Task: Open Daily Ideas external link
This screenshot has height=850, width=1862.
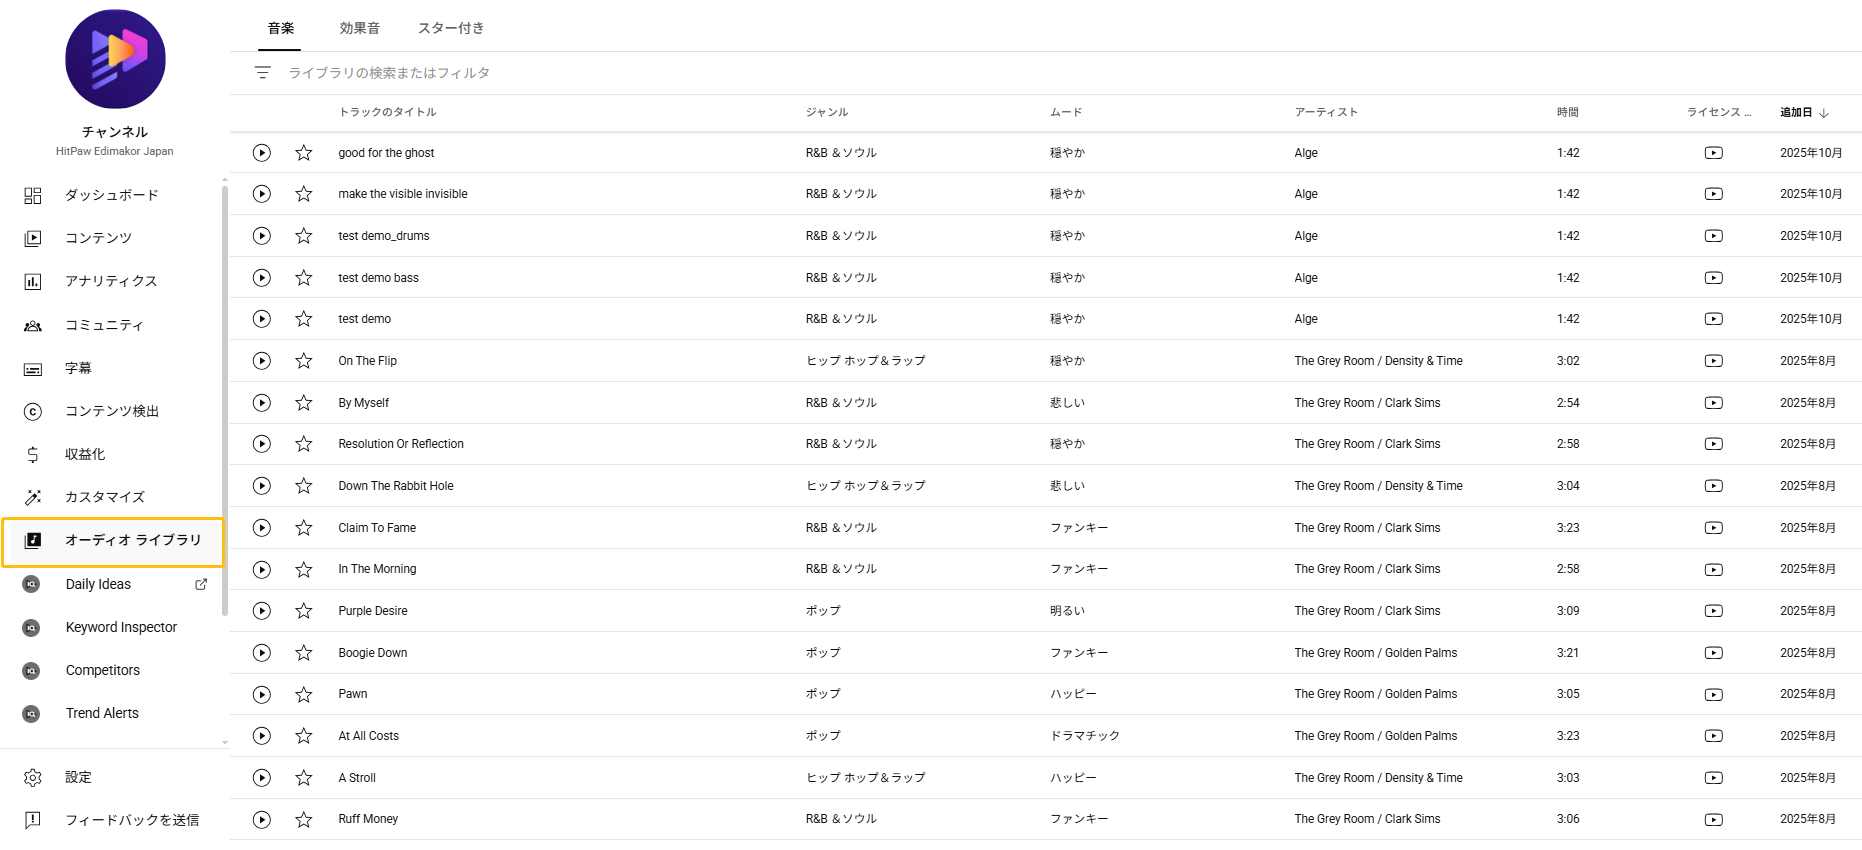Action: 201,584
